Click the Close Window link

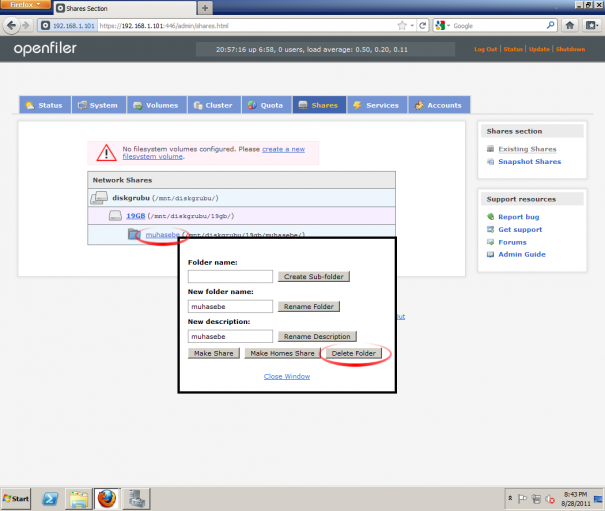(x=287, y=376)
